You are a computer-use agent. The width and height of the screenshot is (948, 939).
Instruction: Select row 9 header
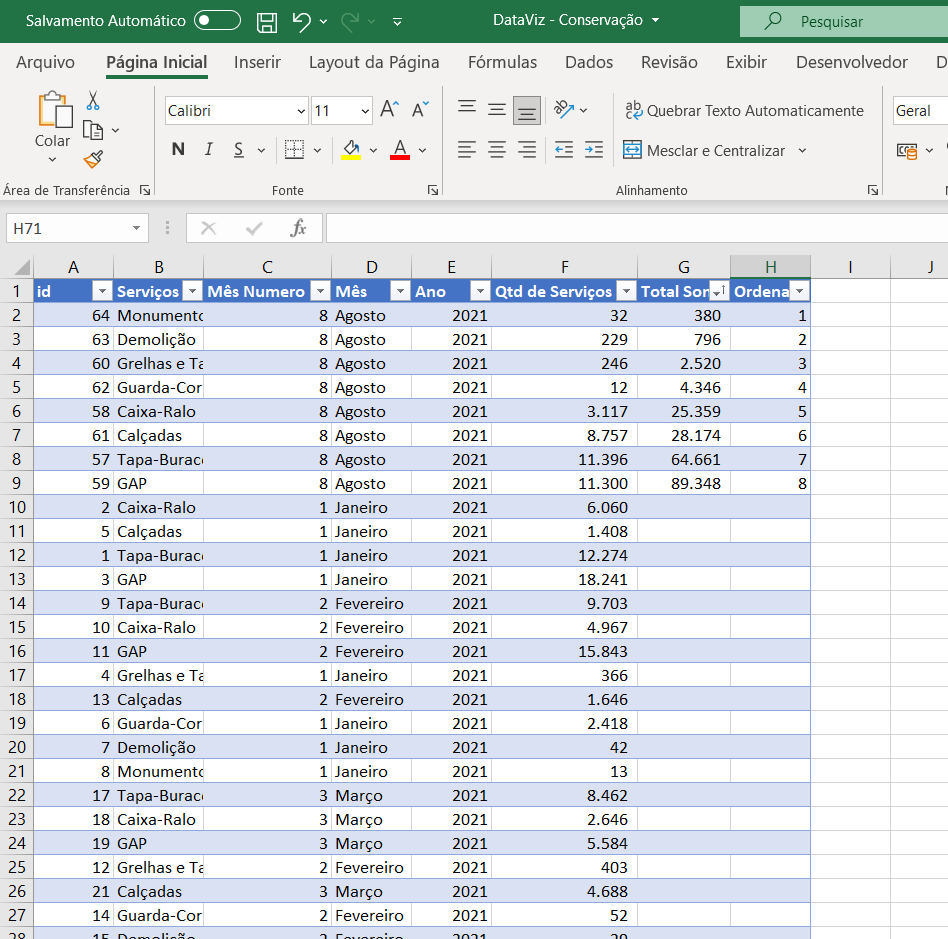[x=16, y=484]
